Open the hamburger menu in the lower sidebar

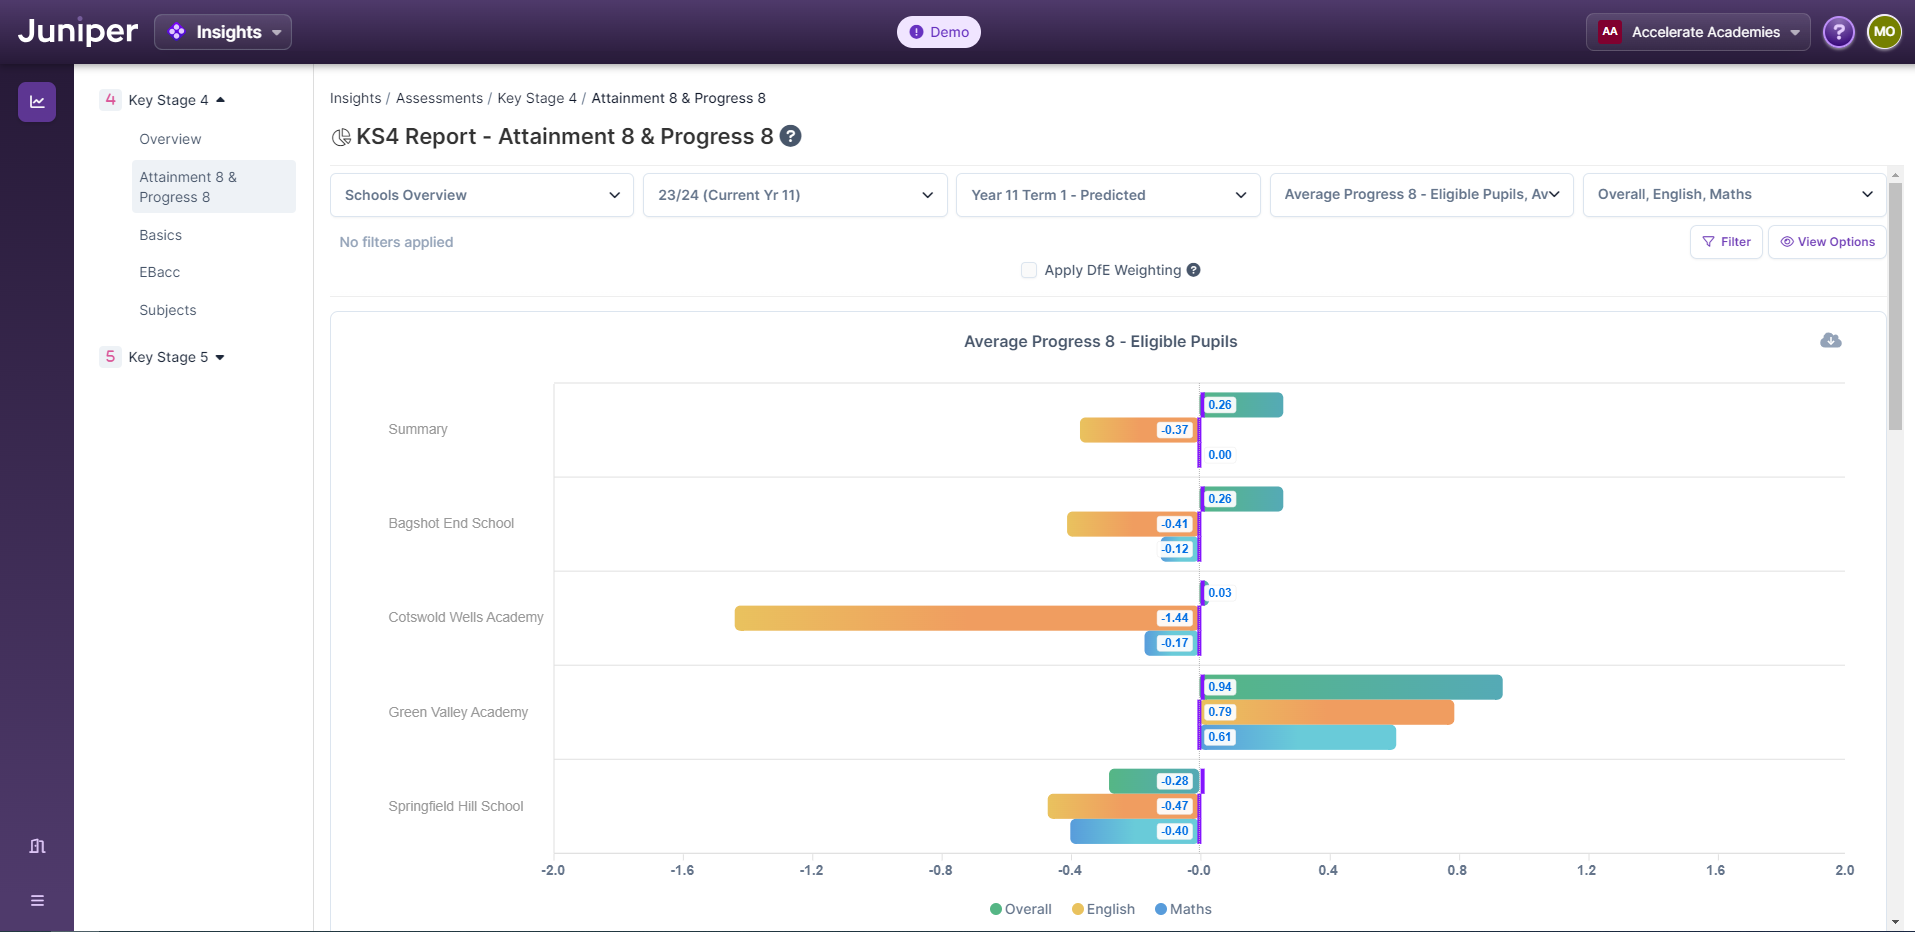36,900
